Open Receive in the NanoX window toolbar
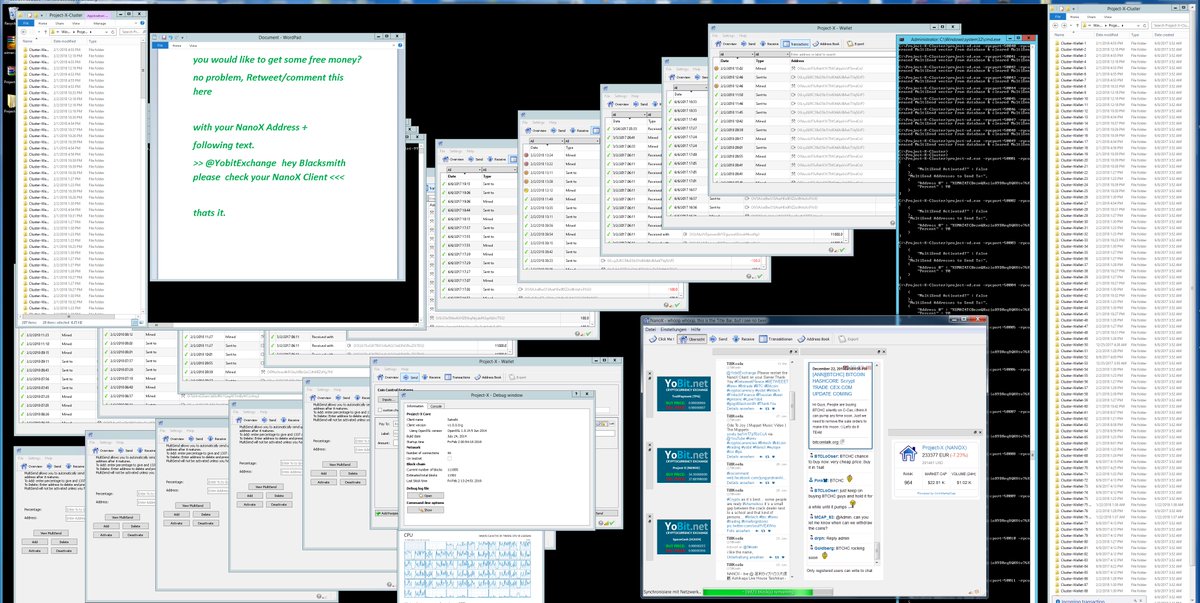 click(744, 339)
